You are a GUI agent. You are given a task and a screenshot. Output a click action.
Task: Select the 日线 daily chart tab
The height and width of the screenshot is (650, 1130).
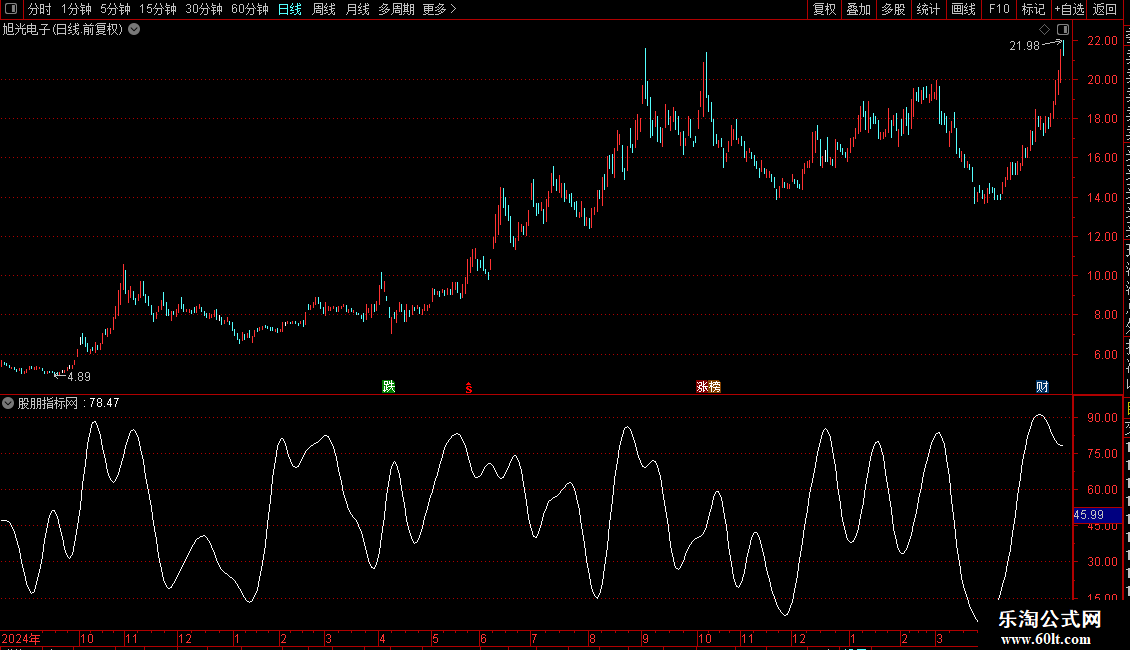[290, 9]
